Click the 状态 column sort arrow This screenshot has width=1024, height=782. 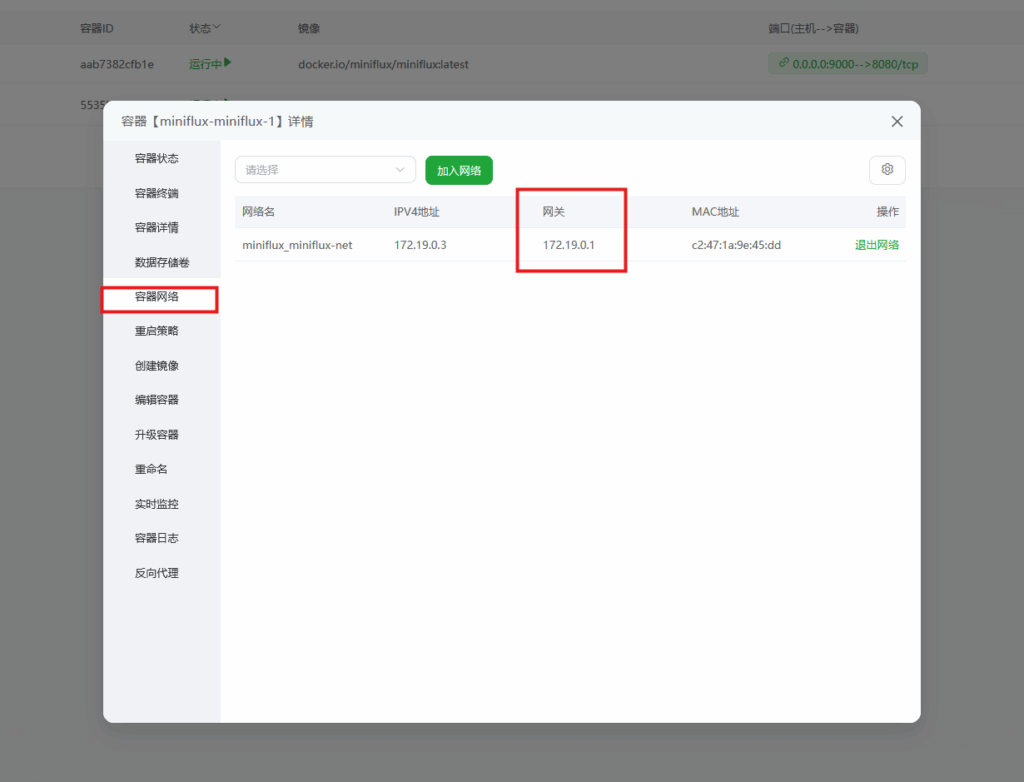pyautogui.click(x=217, y=28)
